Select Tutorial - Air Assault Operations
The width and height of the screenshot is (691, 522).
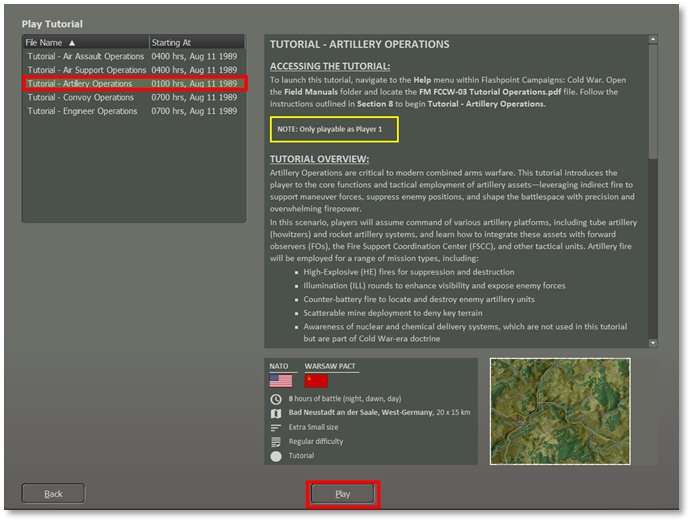click(86, 57)
